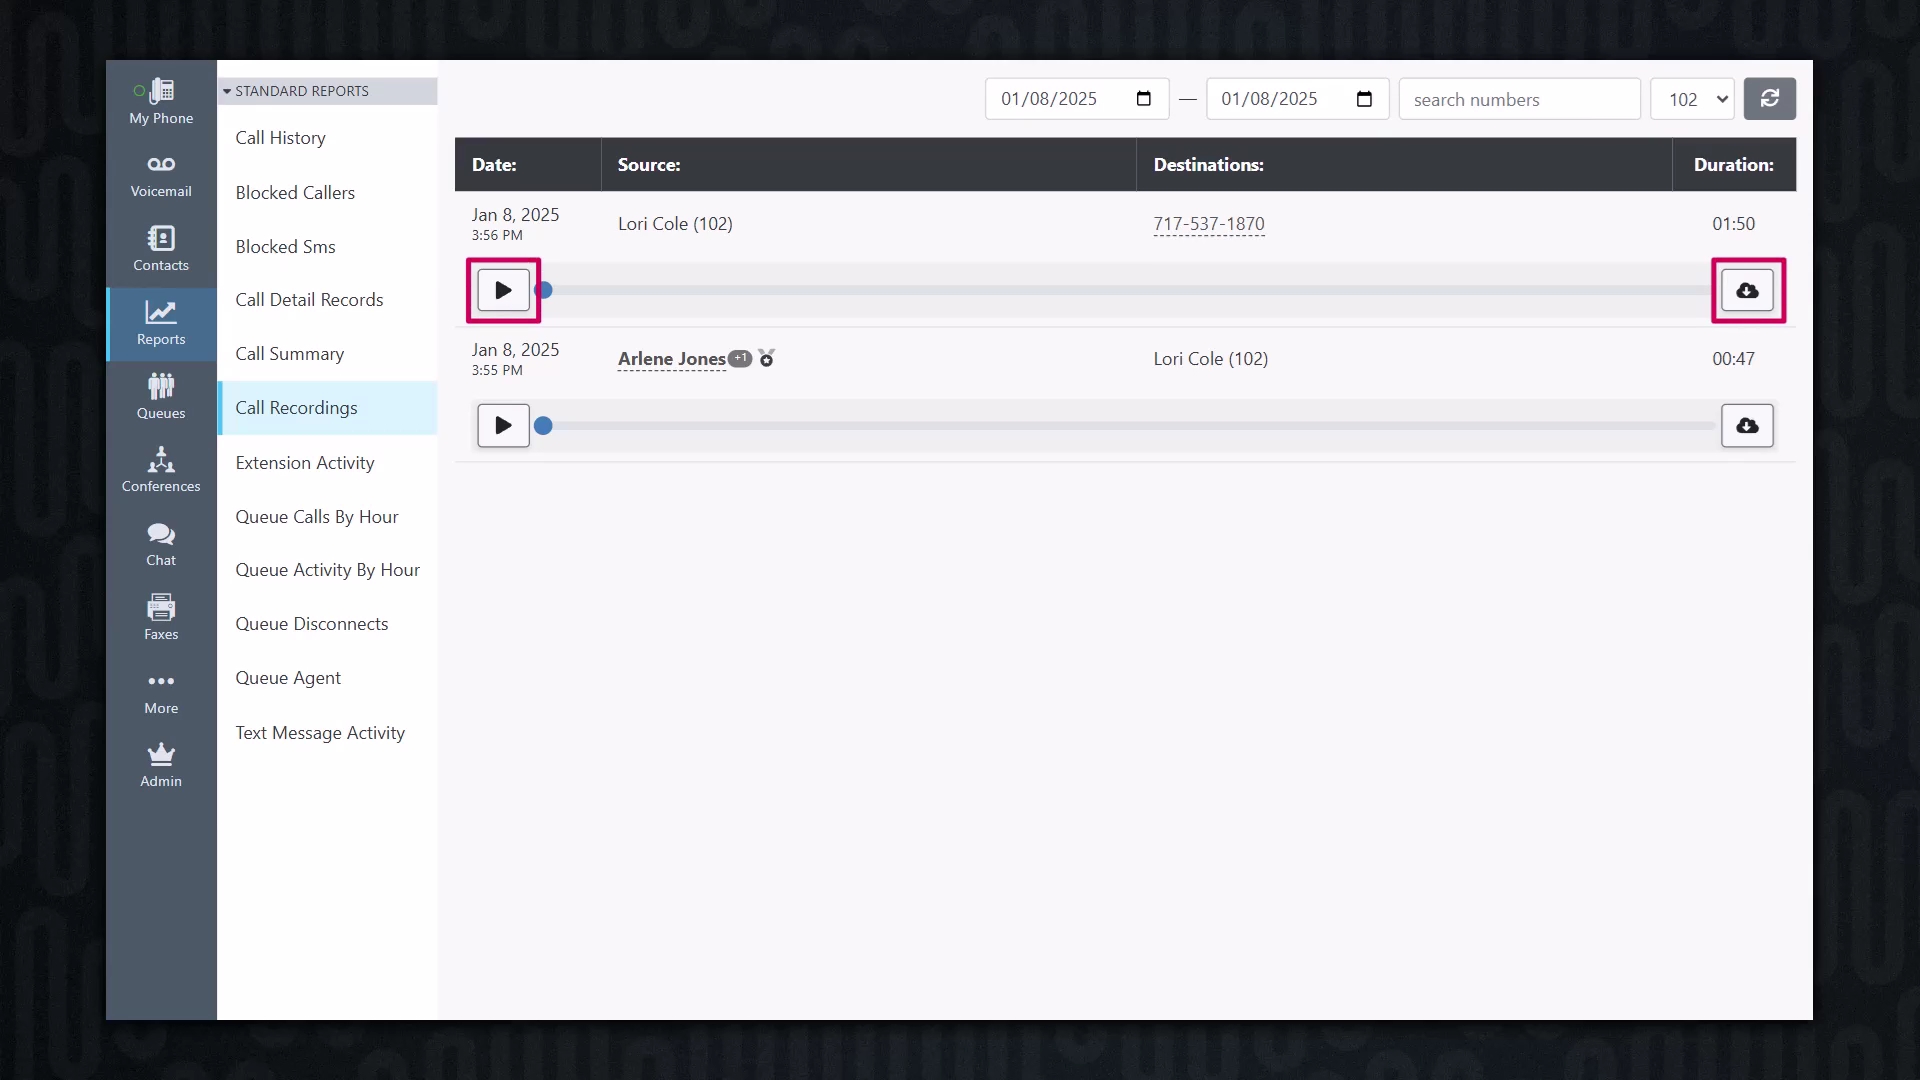The width and height of the screenshot is (1920, 1080).
Task: Download the 3:56 PM call recording
Action: (x=1747, y=291)
